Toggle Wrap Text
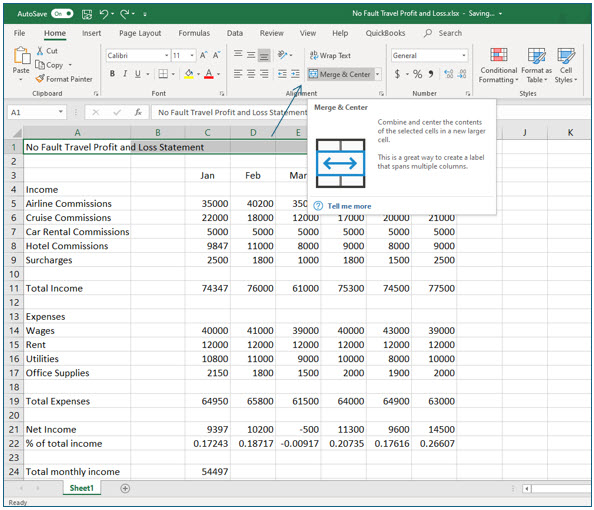The image size is (594, 510). [x=330, y=55]
